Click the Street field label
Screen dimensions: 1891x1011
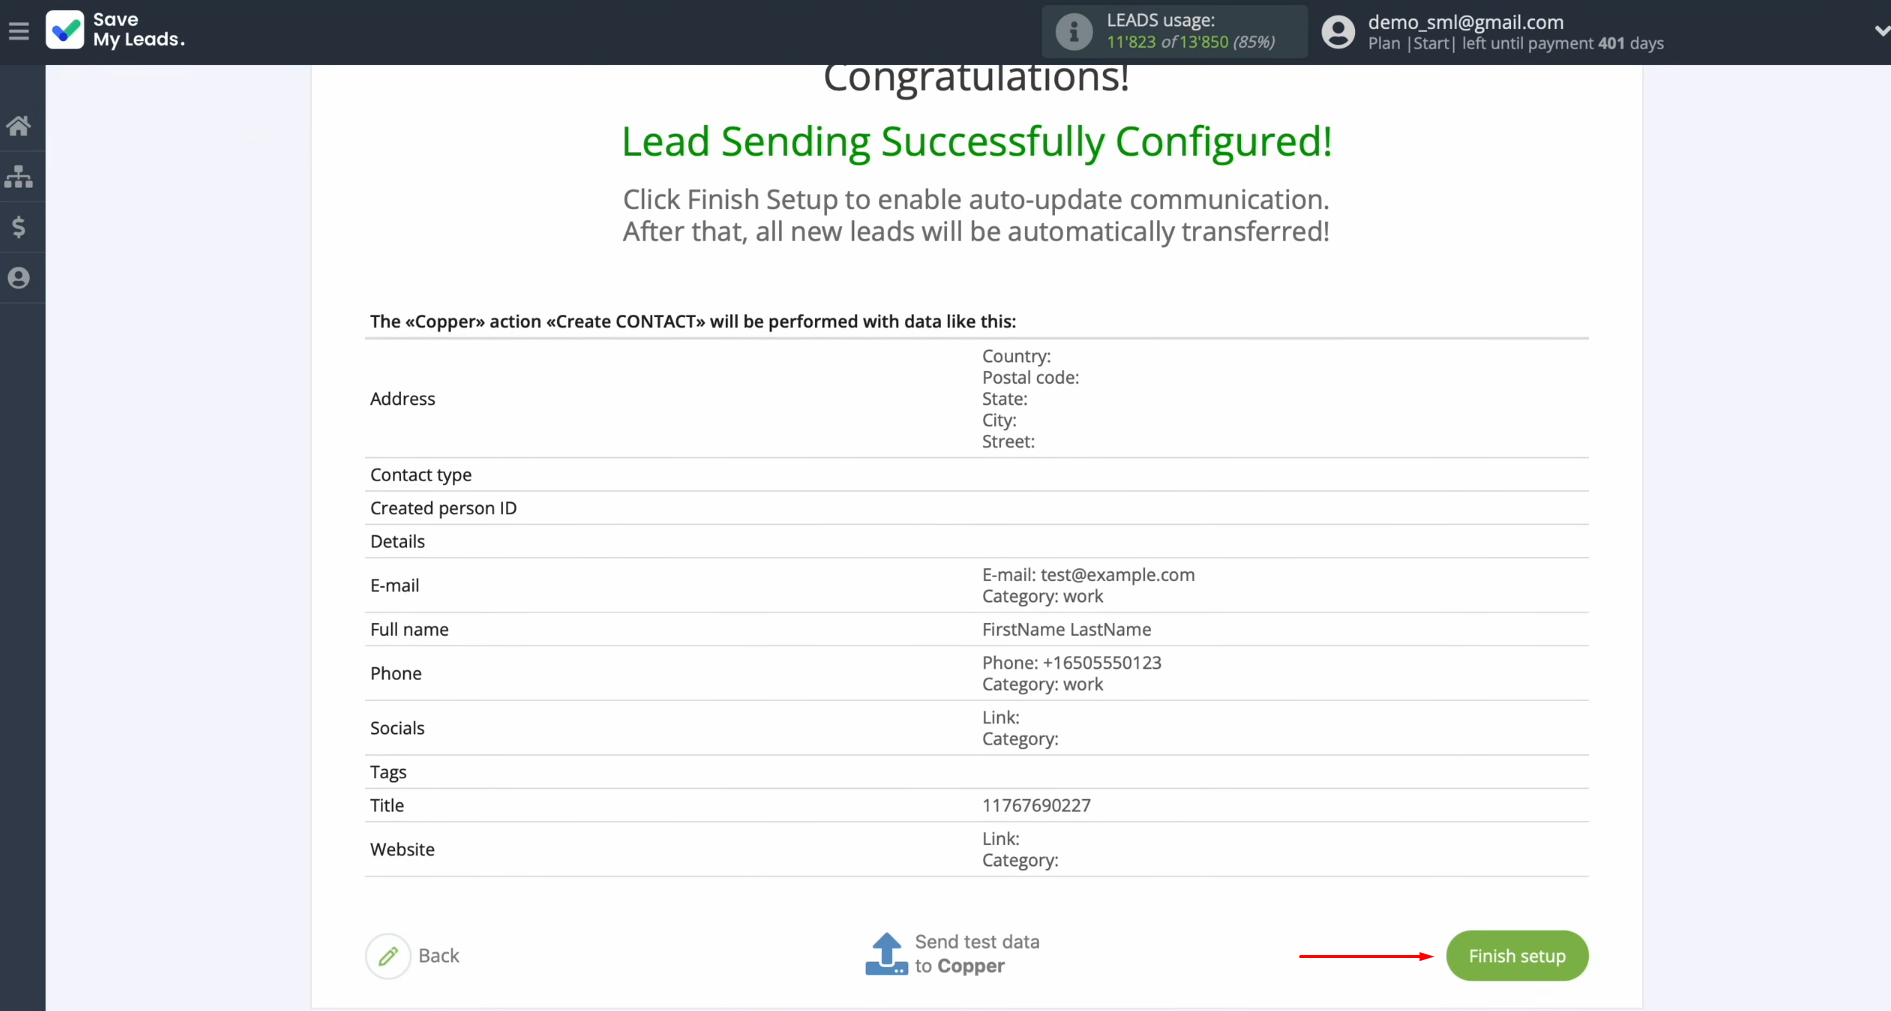(x=1008, y=442)
